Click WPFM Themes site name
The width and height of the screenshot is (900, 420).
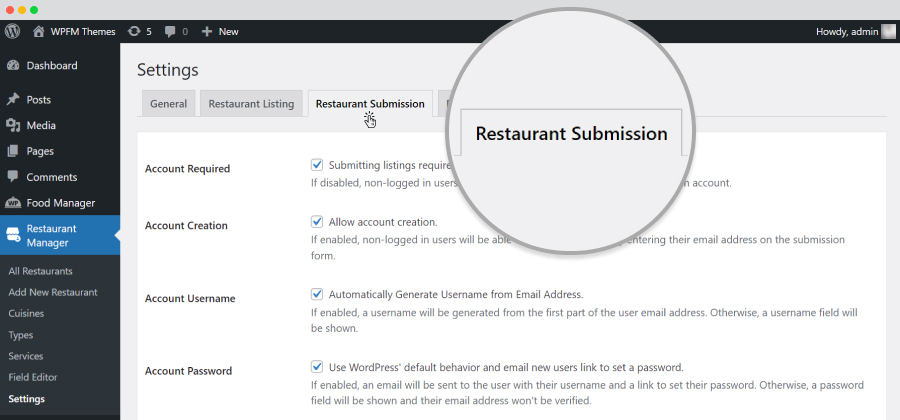coord(83,32)
